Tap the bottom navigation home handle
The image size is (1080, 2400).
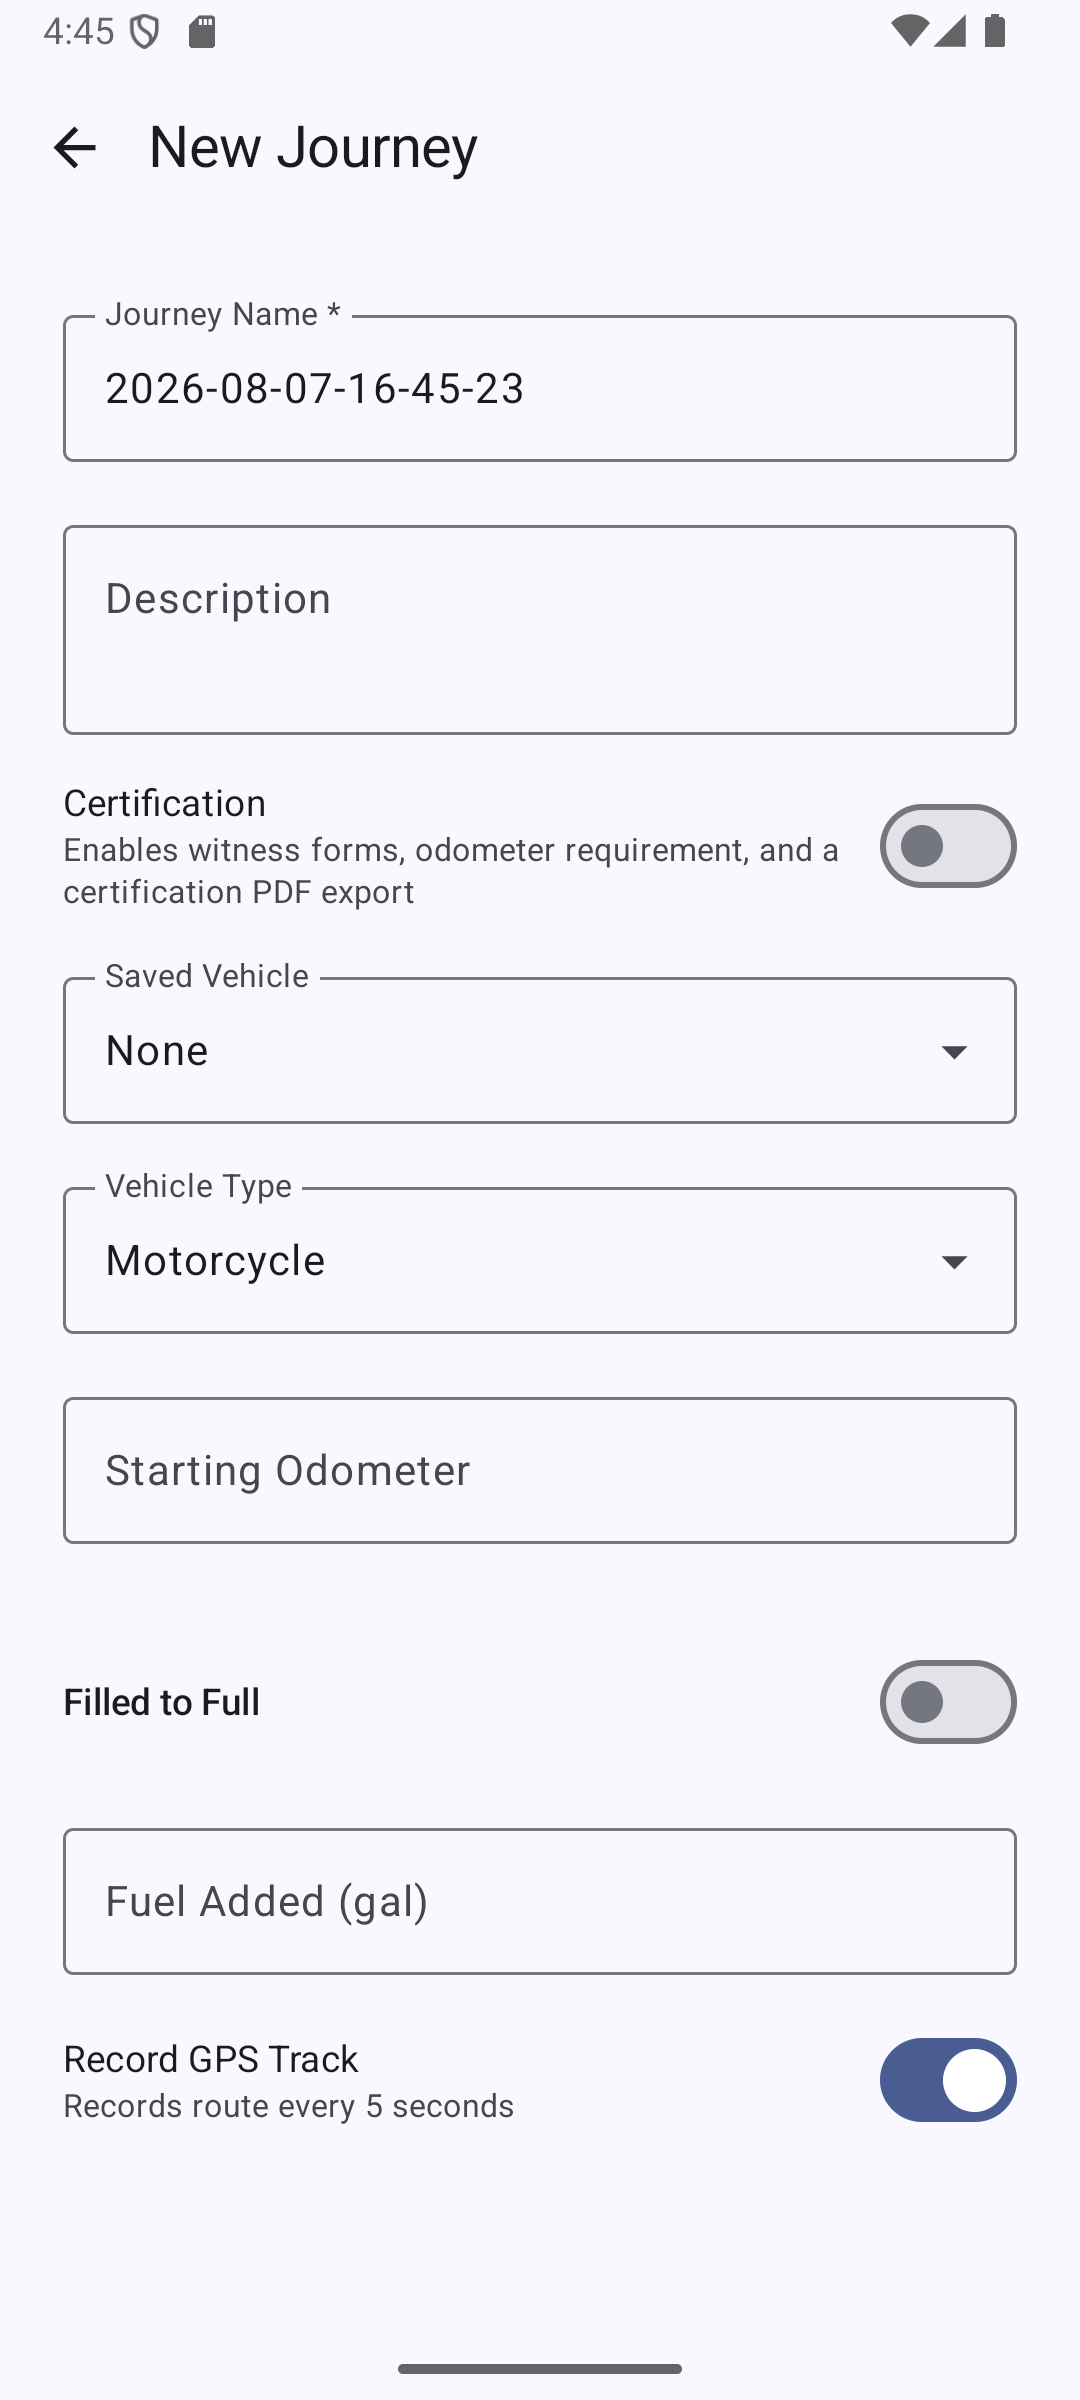click(x=540, y=2368)
